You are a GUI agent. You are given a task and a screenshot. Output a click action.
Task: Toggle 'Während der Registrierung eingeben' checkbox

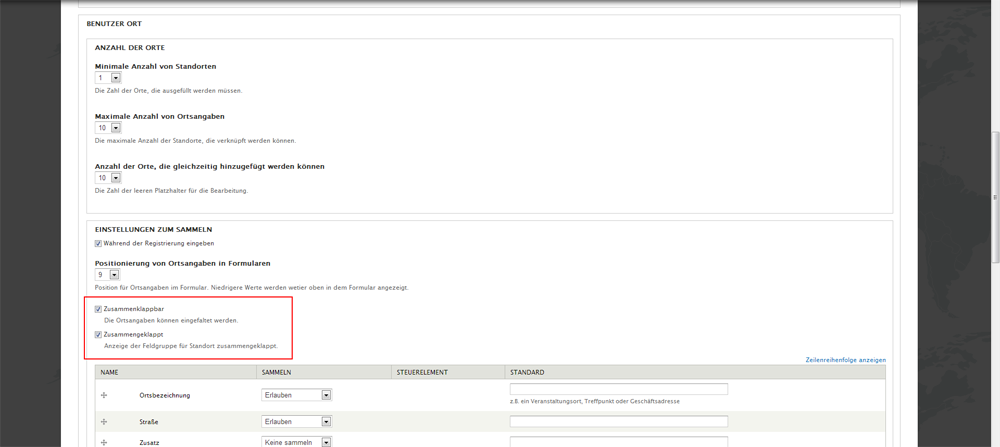tap(98, 243)
